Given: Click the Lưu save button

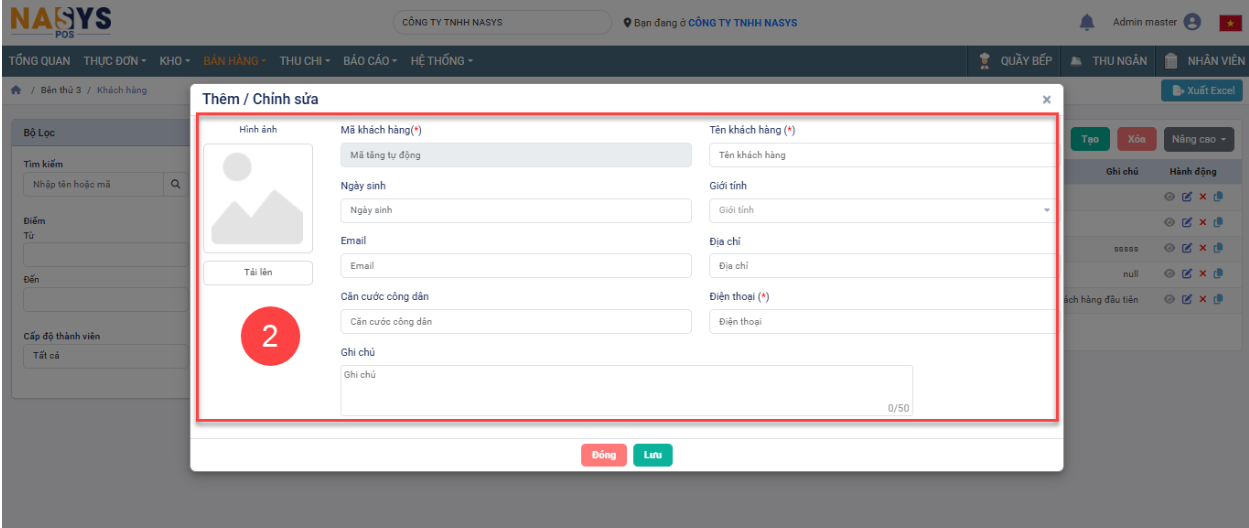Looking at the screenshot, I should coord(652,455).
